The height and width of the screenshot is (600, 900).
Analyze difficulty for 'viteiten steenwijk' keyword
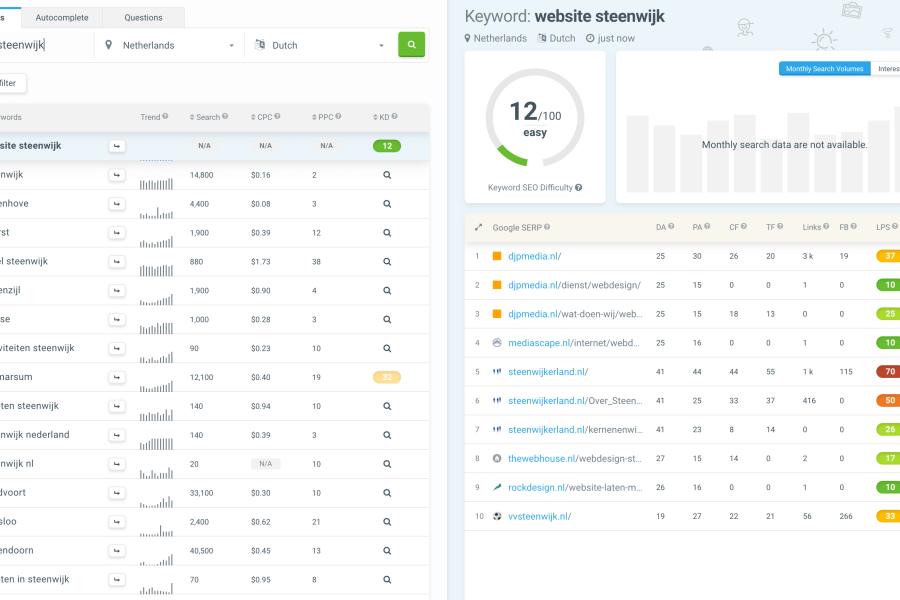387,349
